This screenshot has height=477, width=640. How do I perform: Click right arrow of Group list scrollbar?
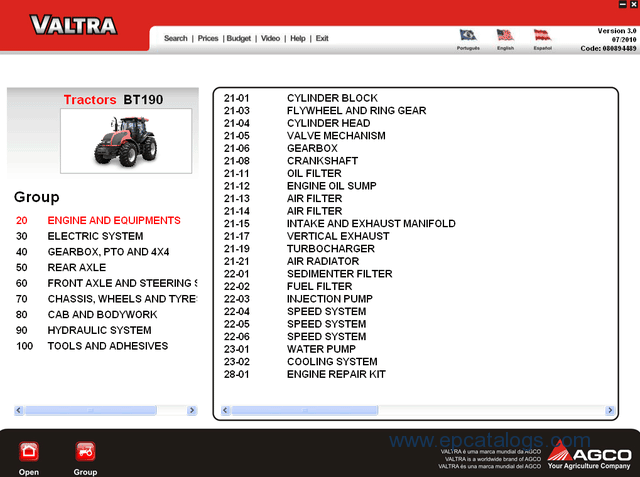pos(192,410)
